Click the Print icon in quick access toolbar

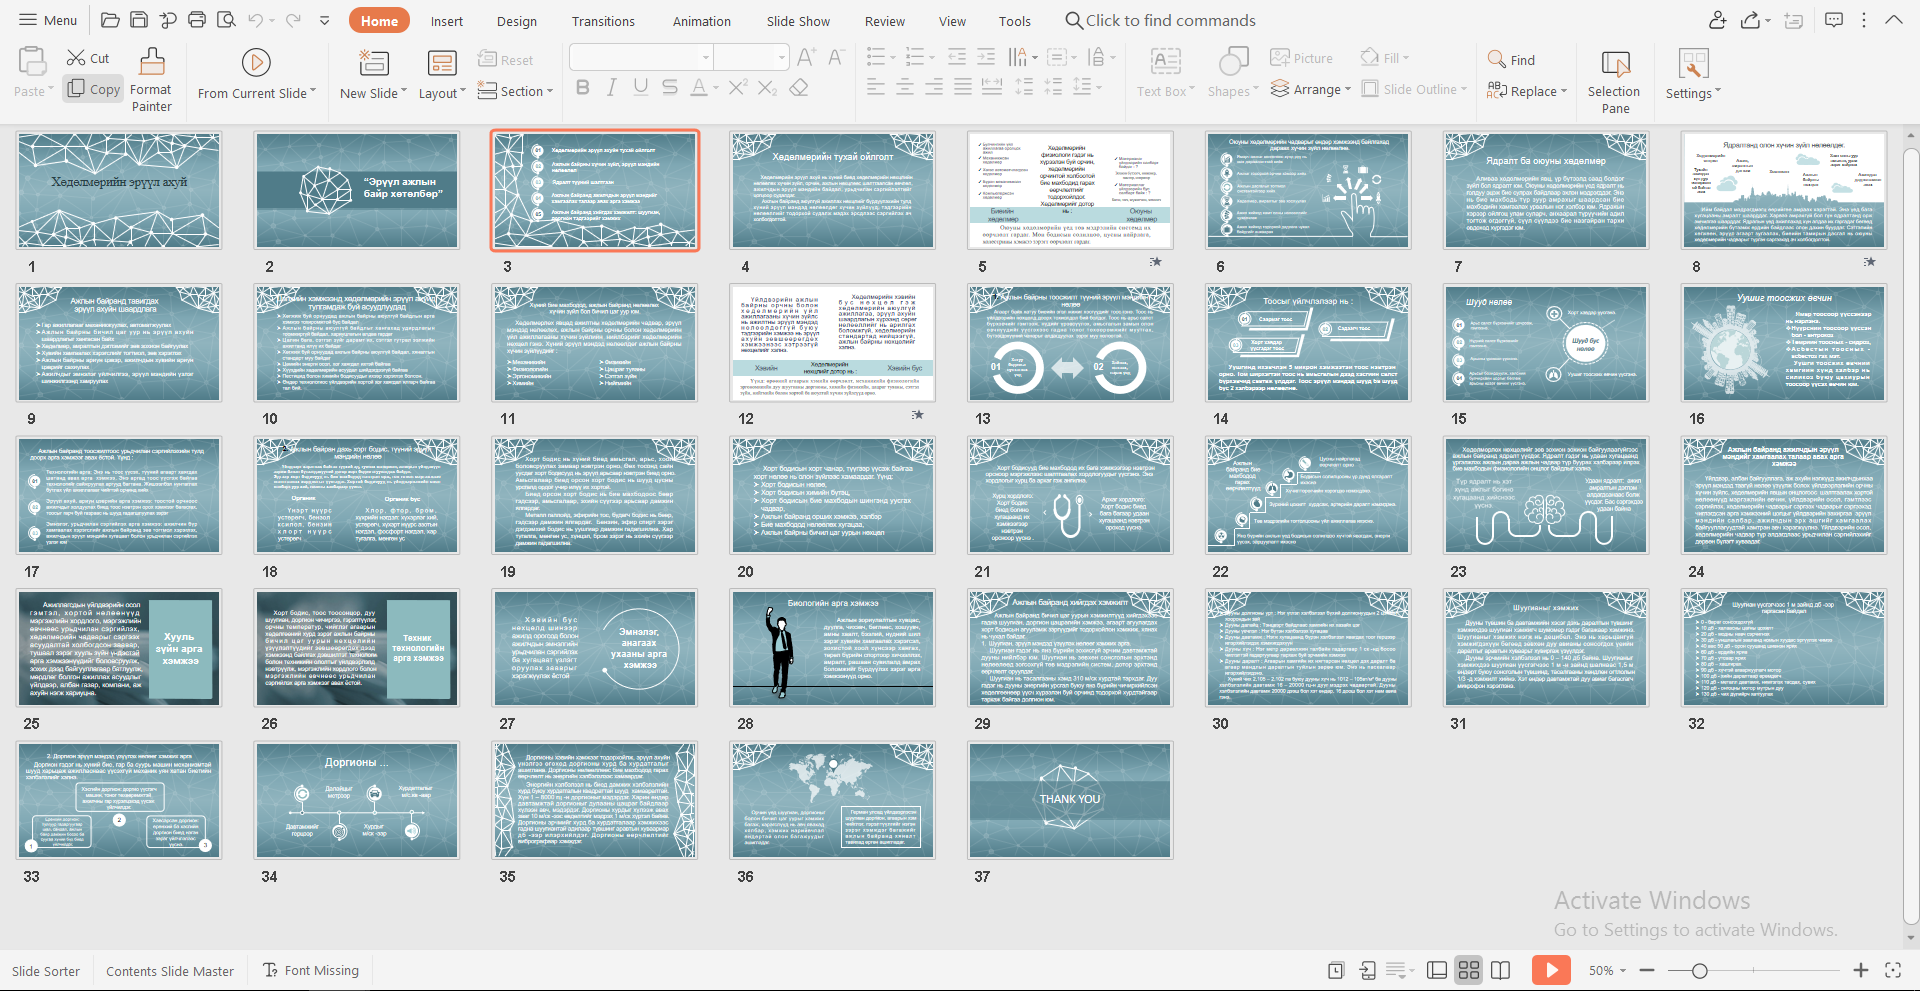197,20
